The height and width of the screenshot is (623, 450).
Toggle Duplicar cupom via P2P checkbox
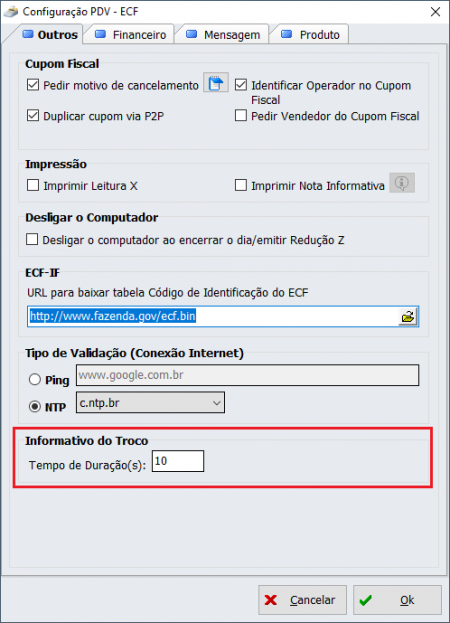33,116
